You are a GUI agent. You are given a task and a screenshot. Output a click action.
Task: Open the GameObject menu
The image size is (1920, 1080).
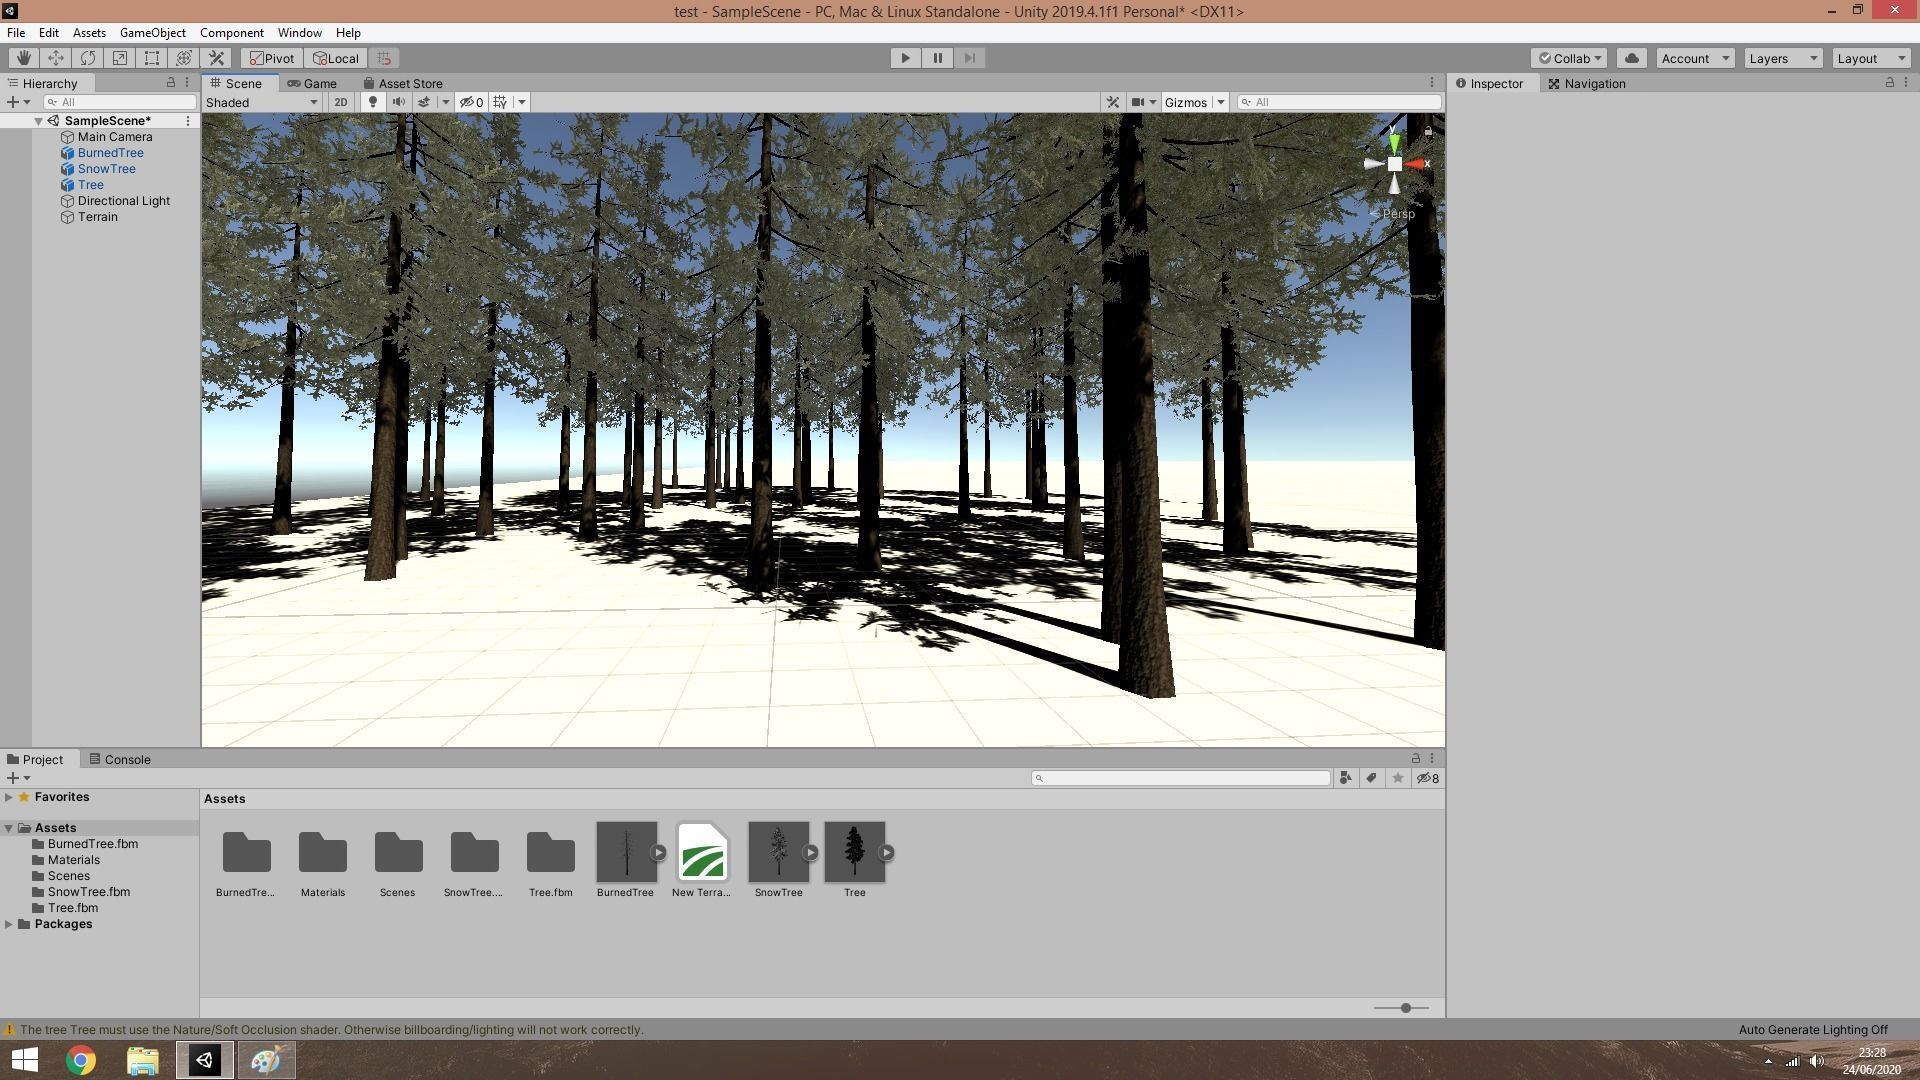[x=152, y=32]
